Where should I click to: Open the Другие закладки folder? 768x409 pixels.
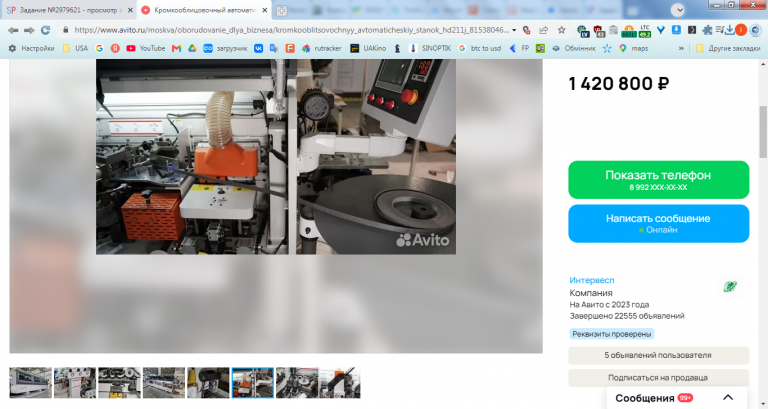[x=728, y=48]
